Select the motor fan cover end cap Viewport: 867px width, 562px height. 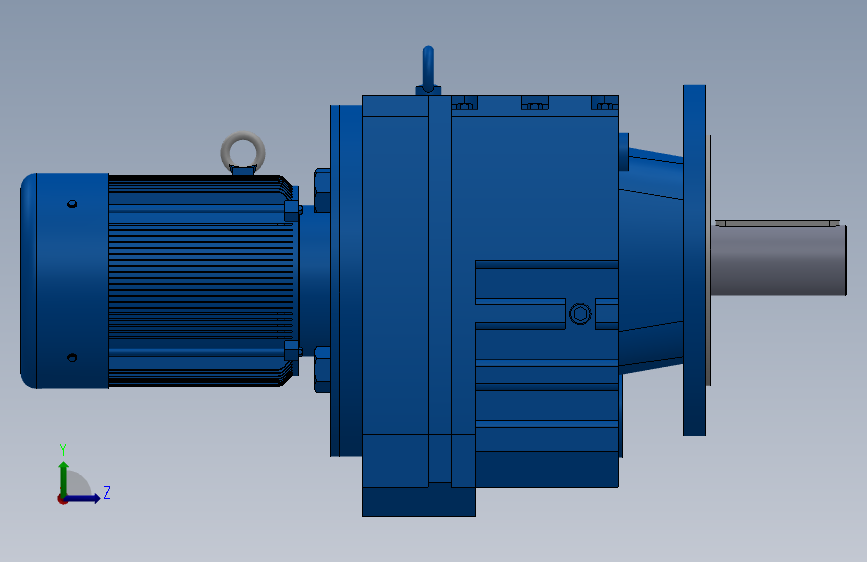coord(65,280)
